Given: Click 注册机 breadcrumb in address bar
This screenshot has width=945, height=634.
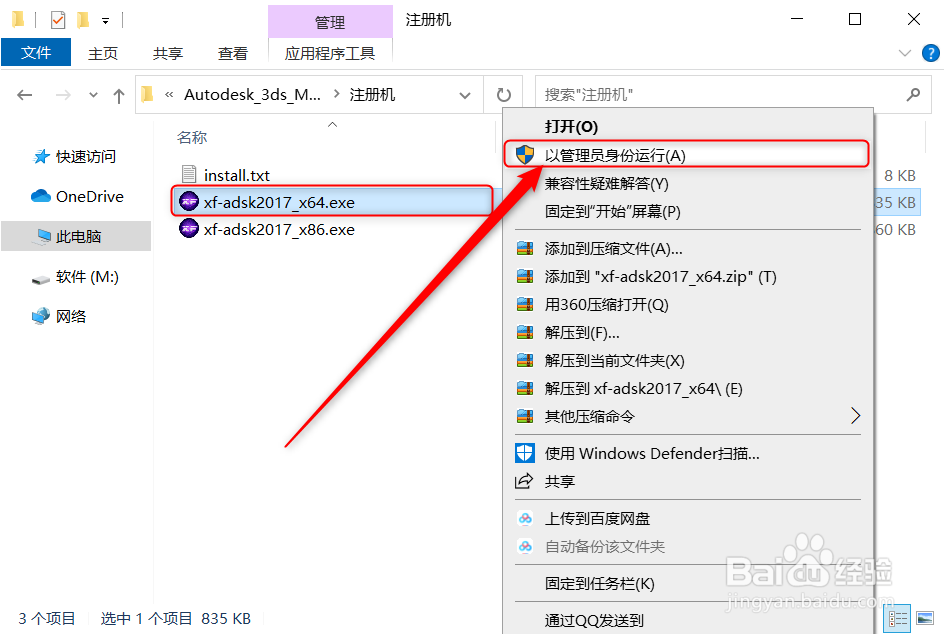Looking at the screenshot, I should point(372,95).
